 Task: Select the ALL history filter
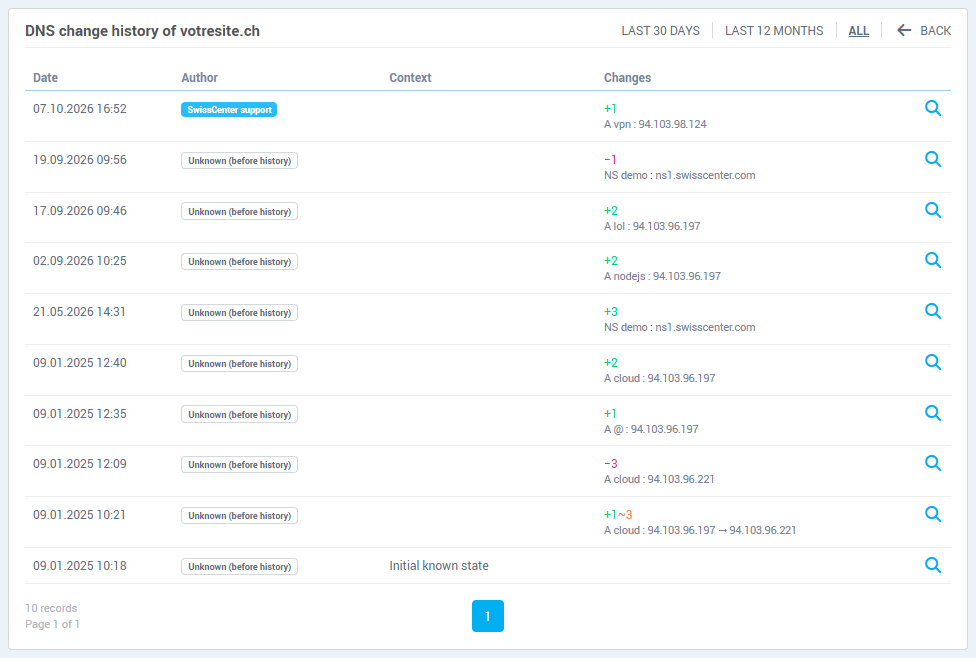[x=858, y=31]
